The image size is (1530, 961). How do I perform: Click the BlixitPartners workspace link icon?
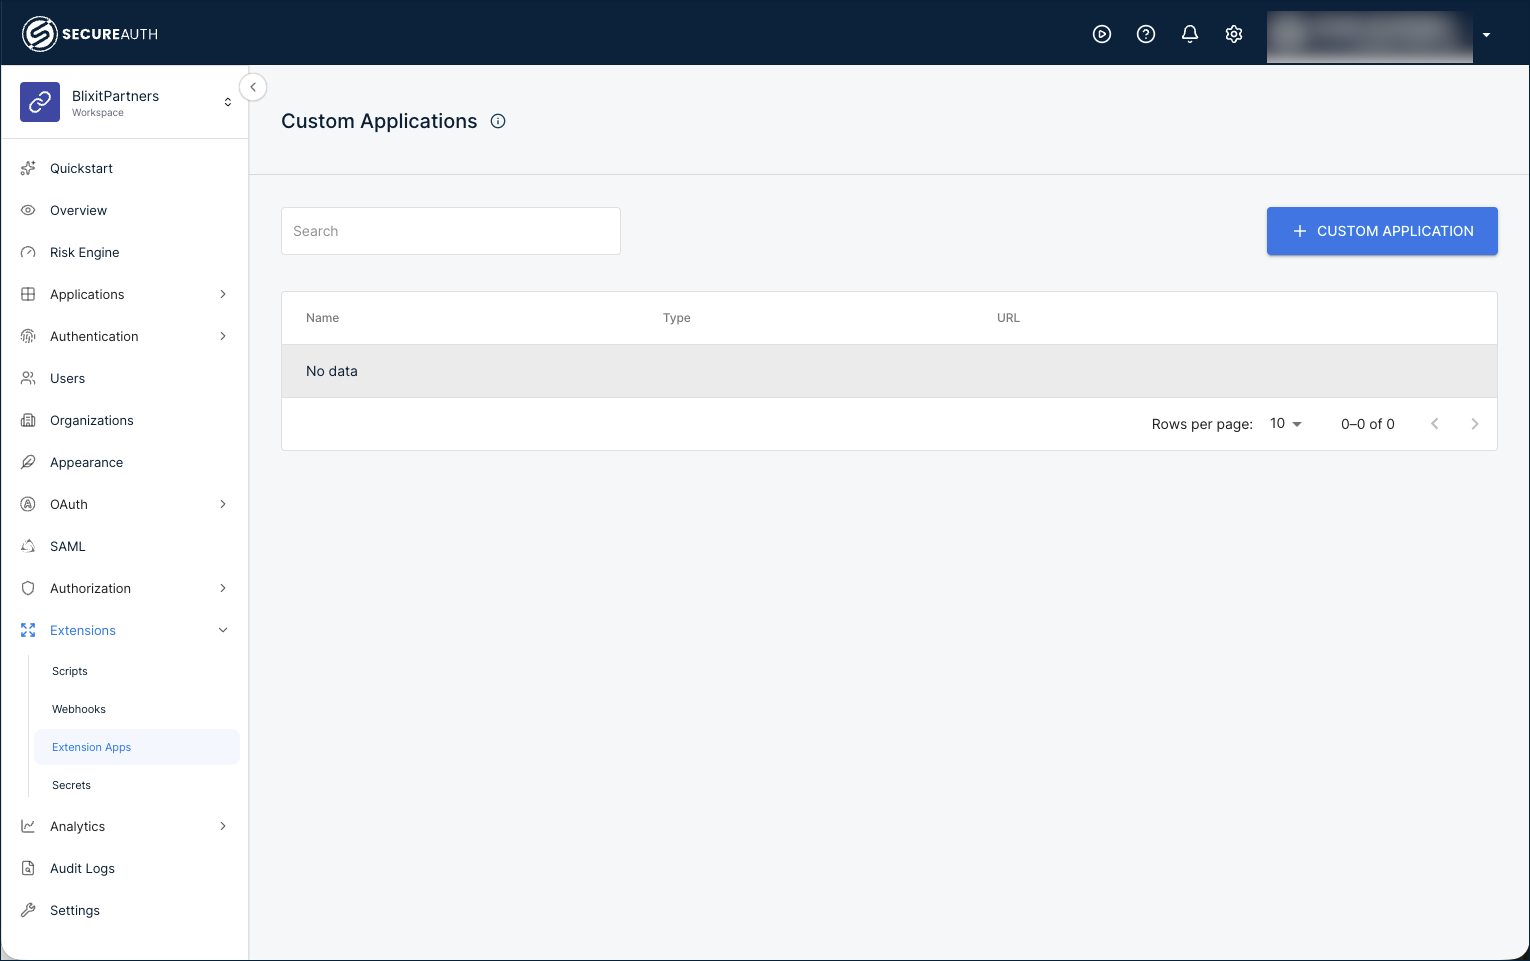pyautogui.click(x=40, y=102)
